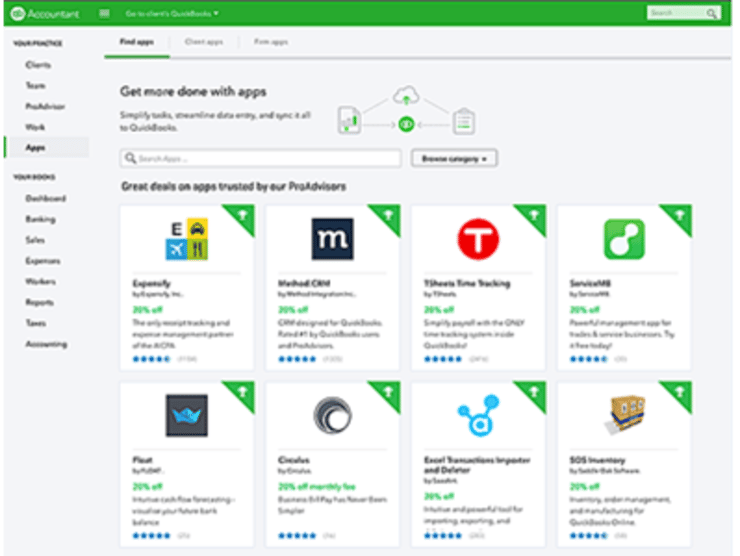Open the Circulus app title

coord(294,460)
